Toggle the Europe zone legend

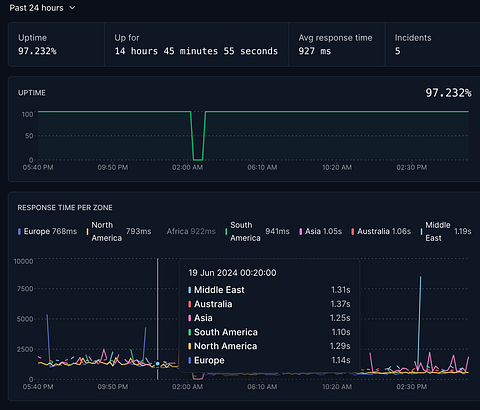coord(47,231)
